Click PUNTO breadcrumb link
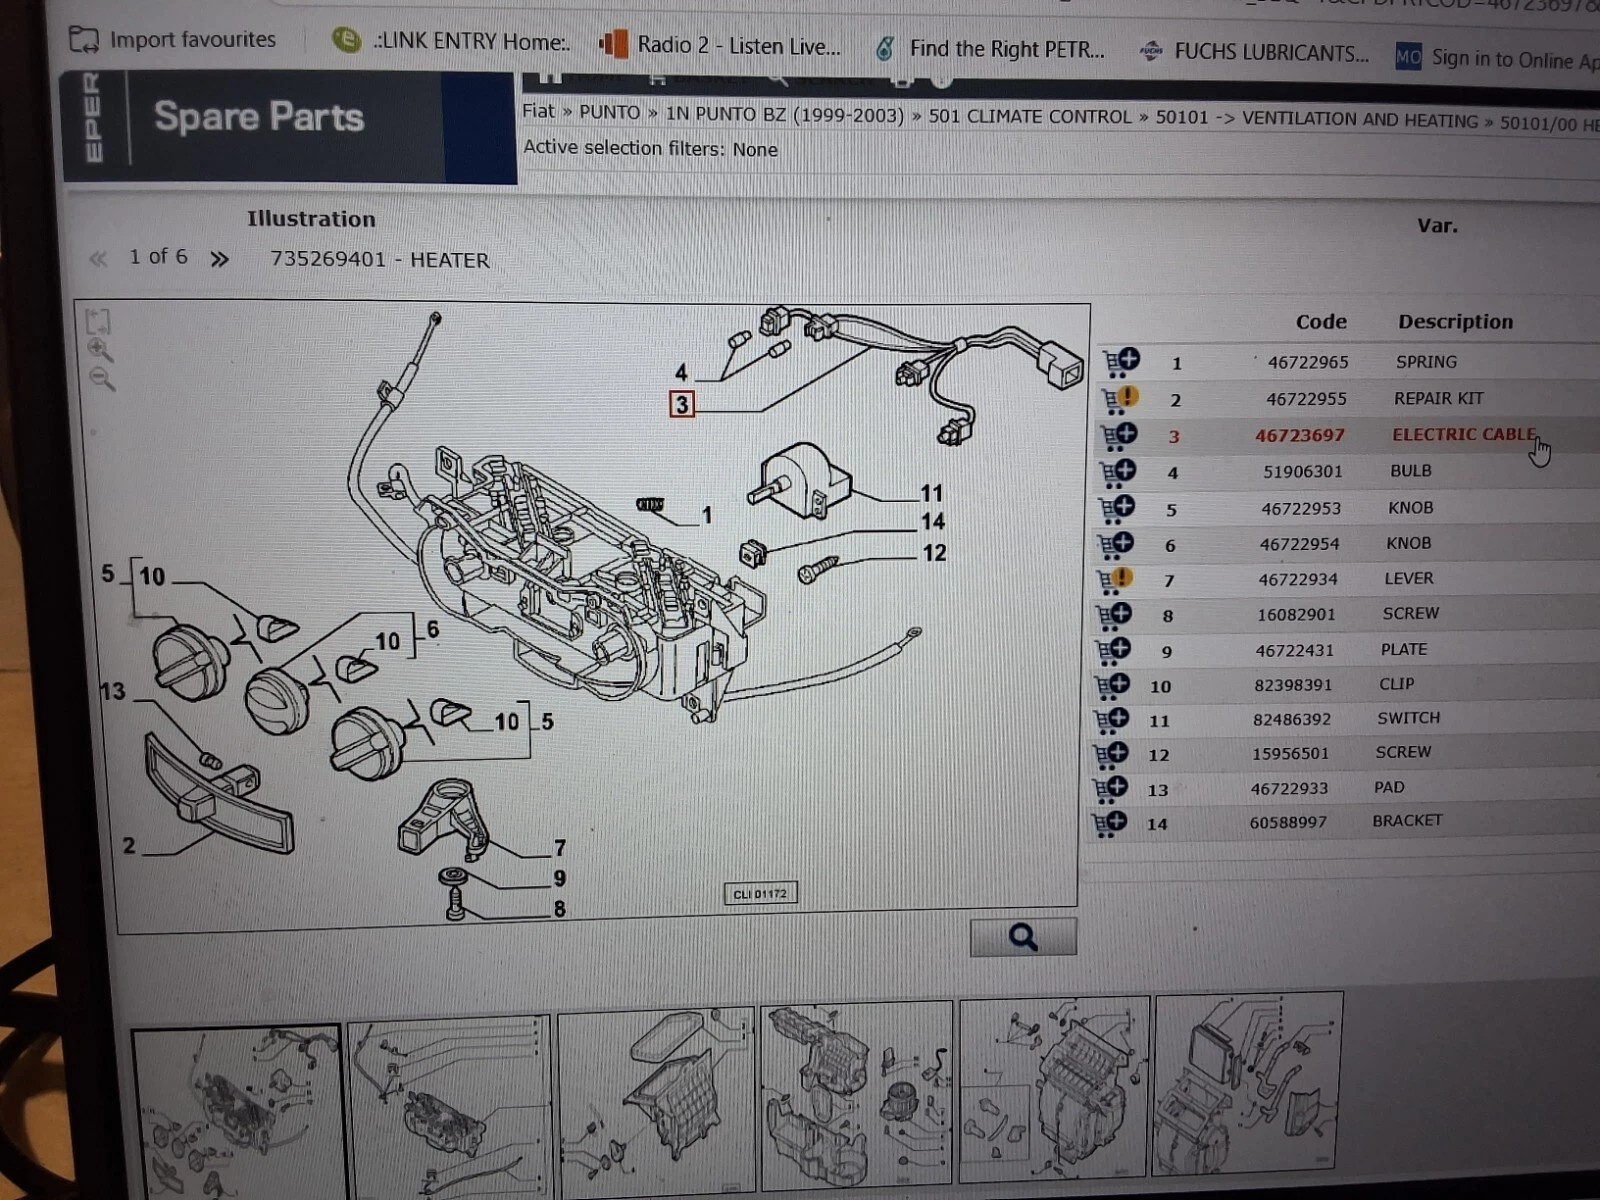Viewport: 1600px width, 1200px height. (609, 112)
